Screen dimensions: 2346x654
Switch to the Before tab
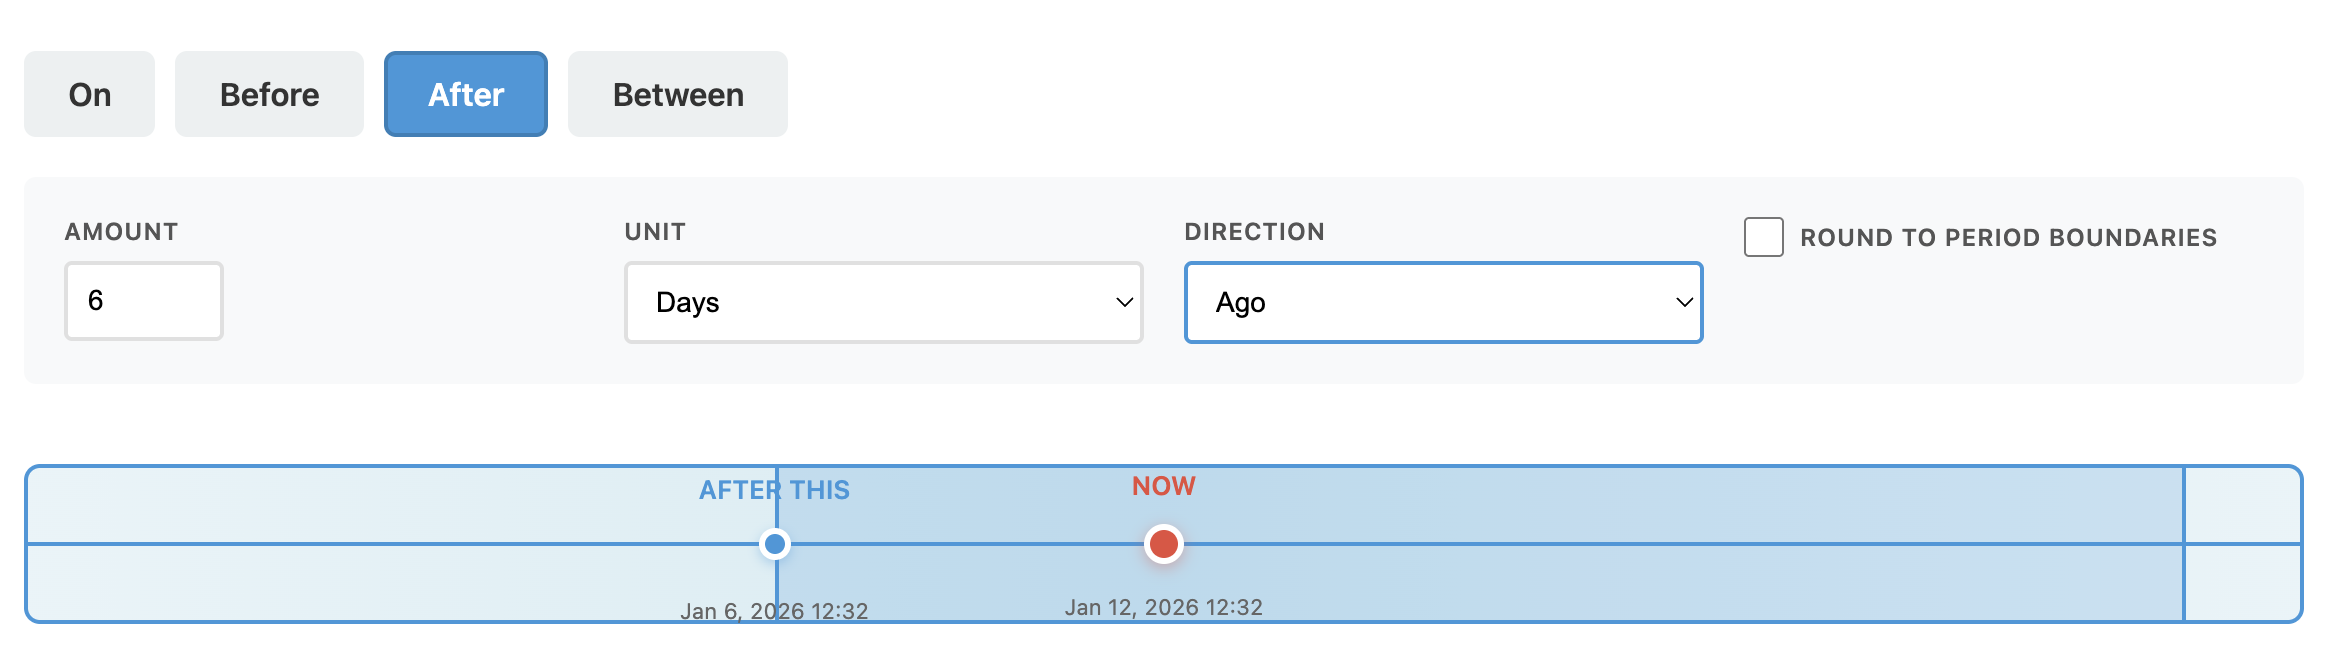[x=268, y=93]
